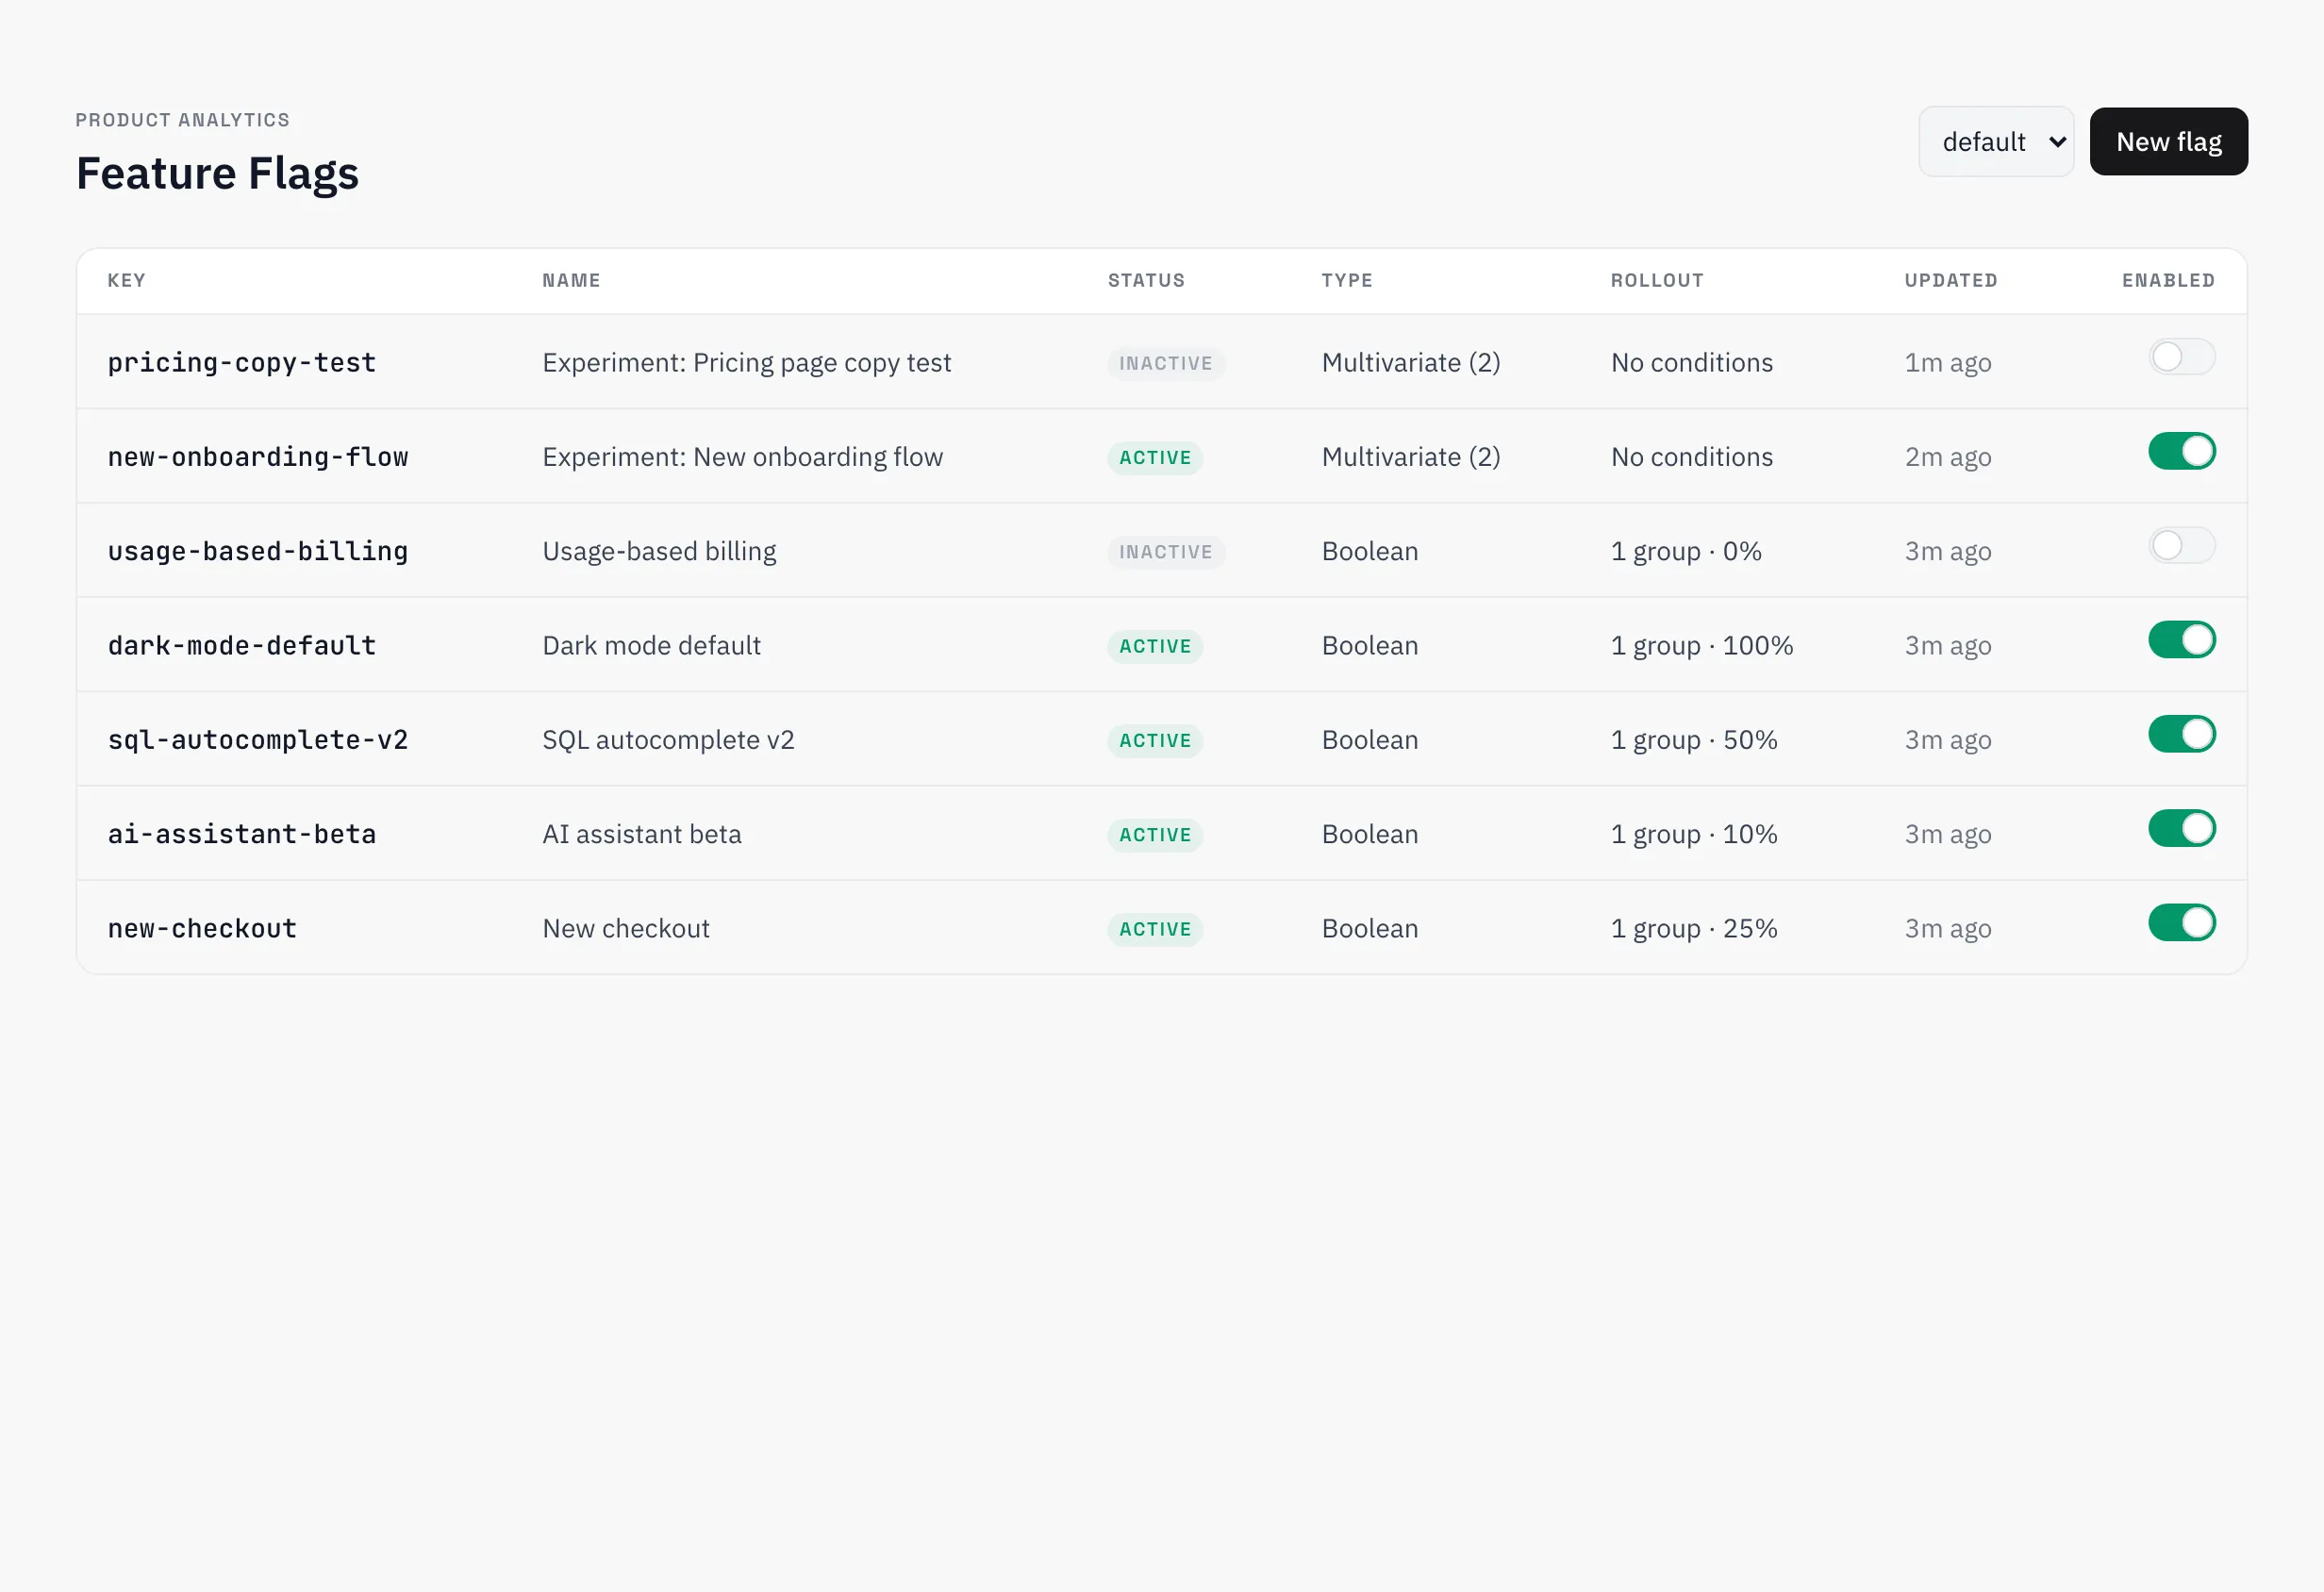The height and width of the screenshot is (1592, 2324).
Task: Click the 'AI assistant beta' name cell
Action: tap(642, 834)
